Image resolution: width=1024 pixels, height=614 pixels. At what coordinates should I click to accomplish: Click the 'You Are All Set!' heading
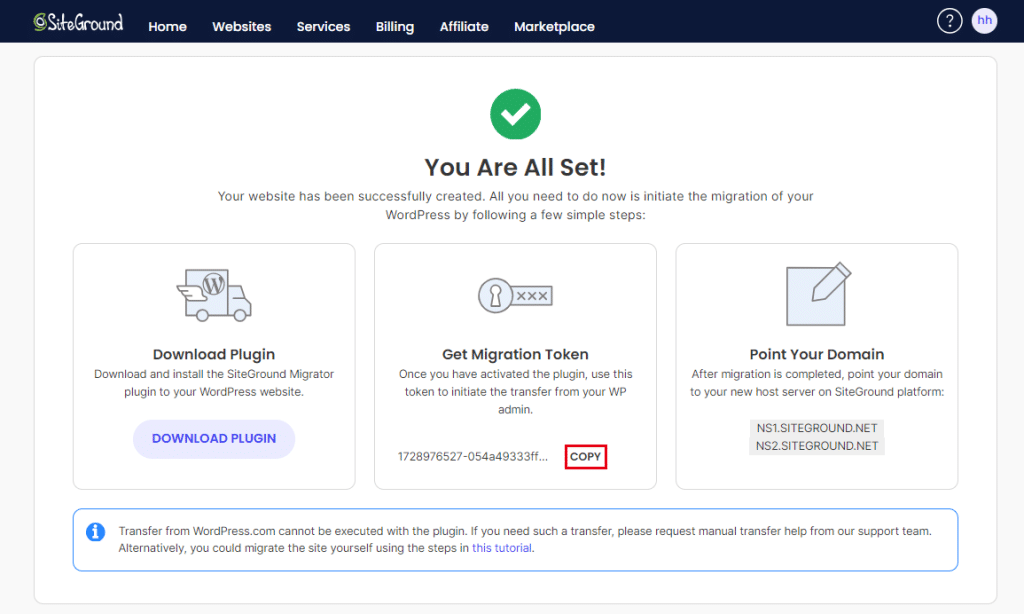(515, 167)
